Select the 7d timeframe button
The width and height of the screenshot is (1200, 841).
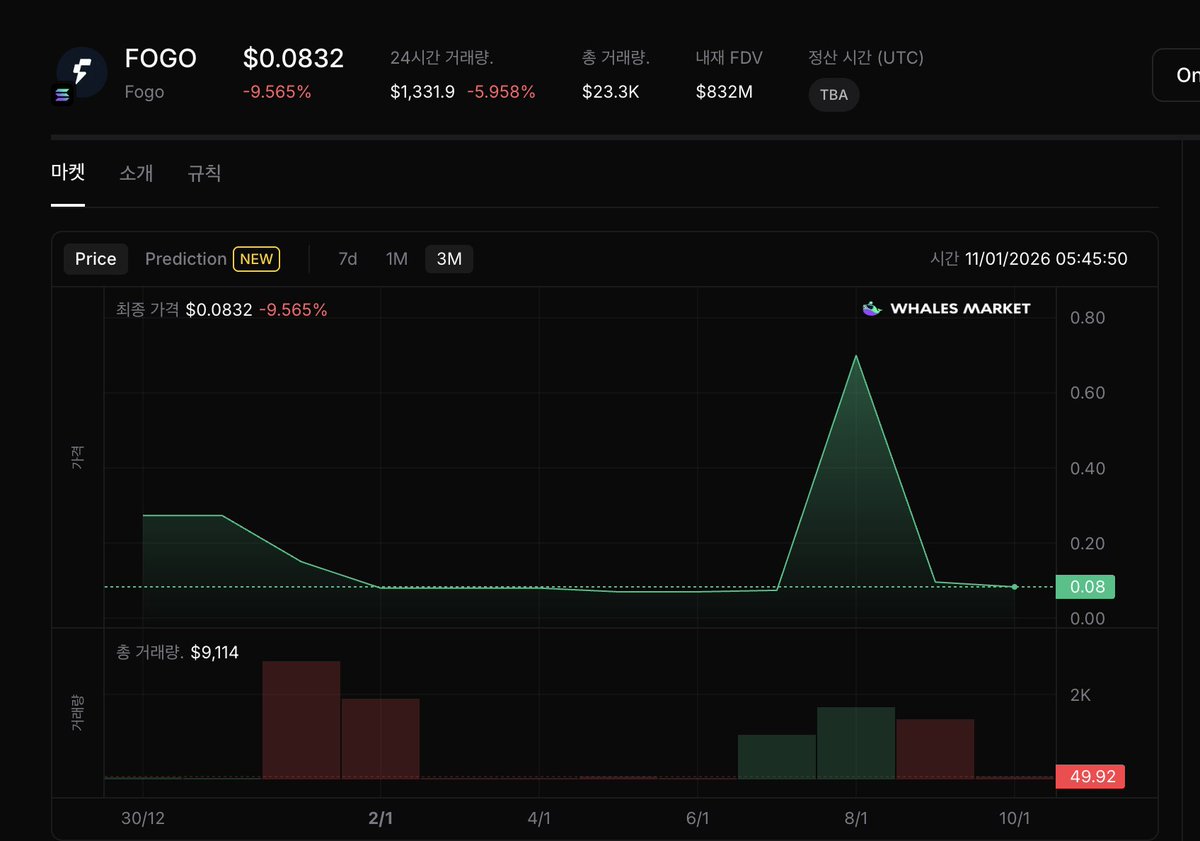pyautogui.click(x=347, y=258)
